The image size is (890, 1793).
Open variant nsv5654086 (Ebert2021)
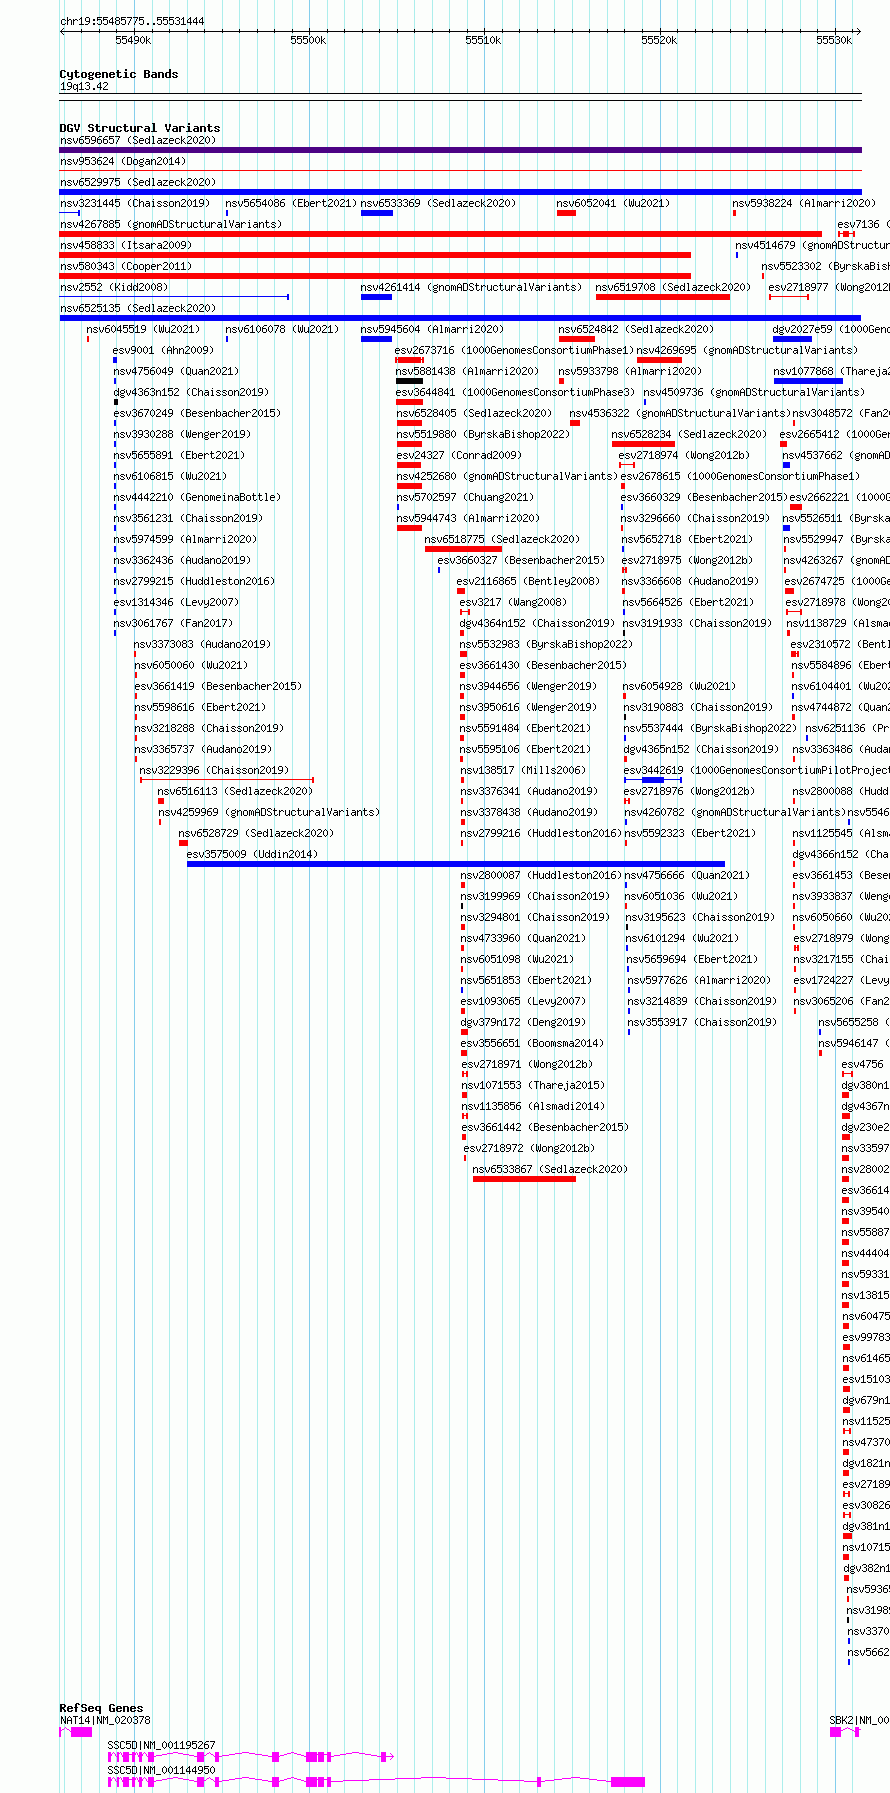click(291, 203)
